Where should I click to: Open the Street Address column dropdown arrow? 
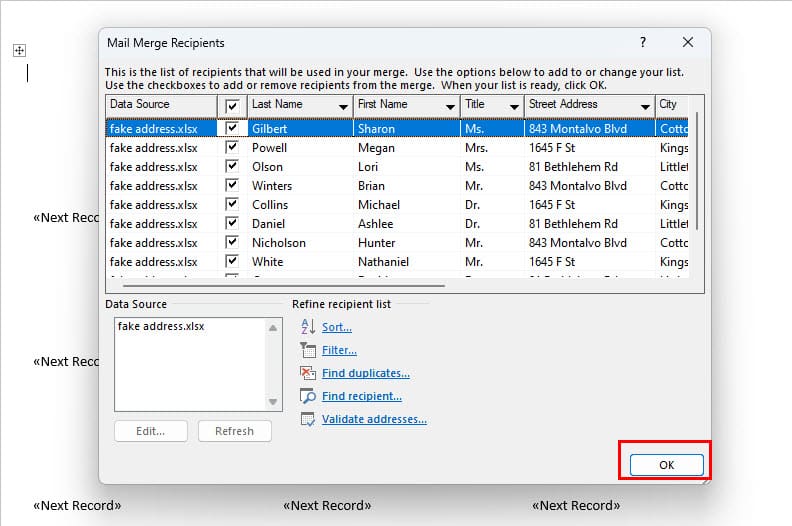click(x=645, y=107)
